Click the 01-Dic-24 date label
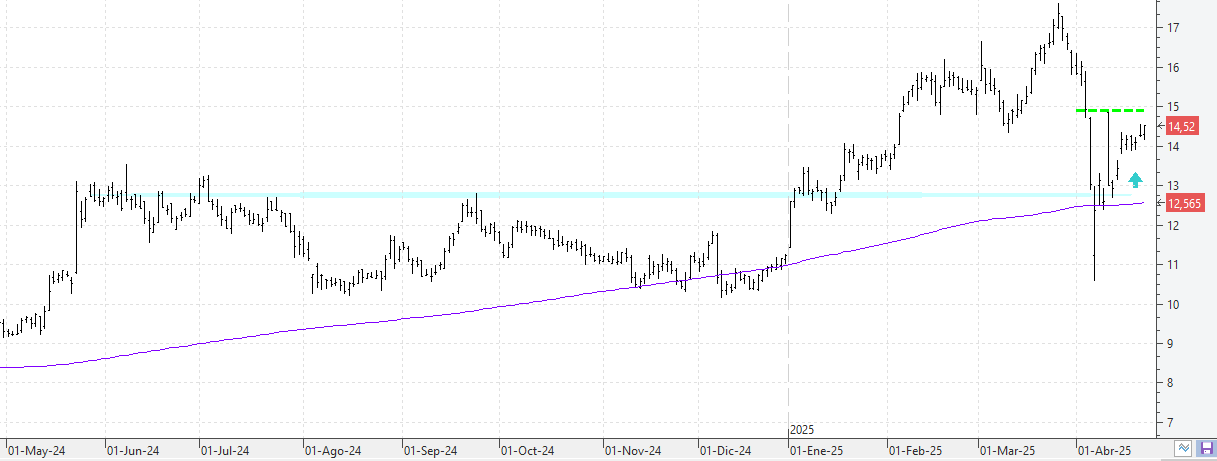This screenshot has height=461, width=1217. (x=725, y=451)
